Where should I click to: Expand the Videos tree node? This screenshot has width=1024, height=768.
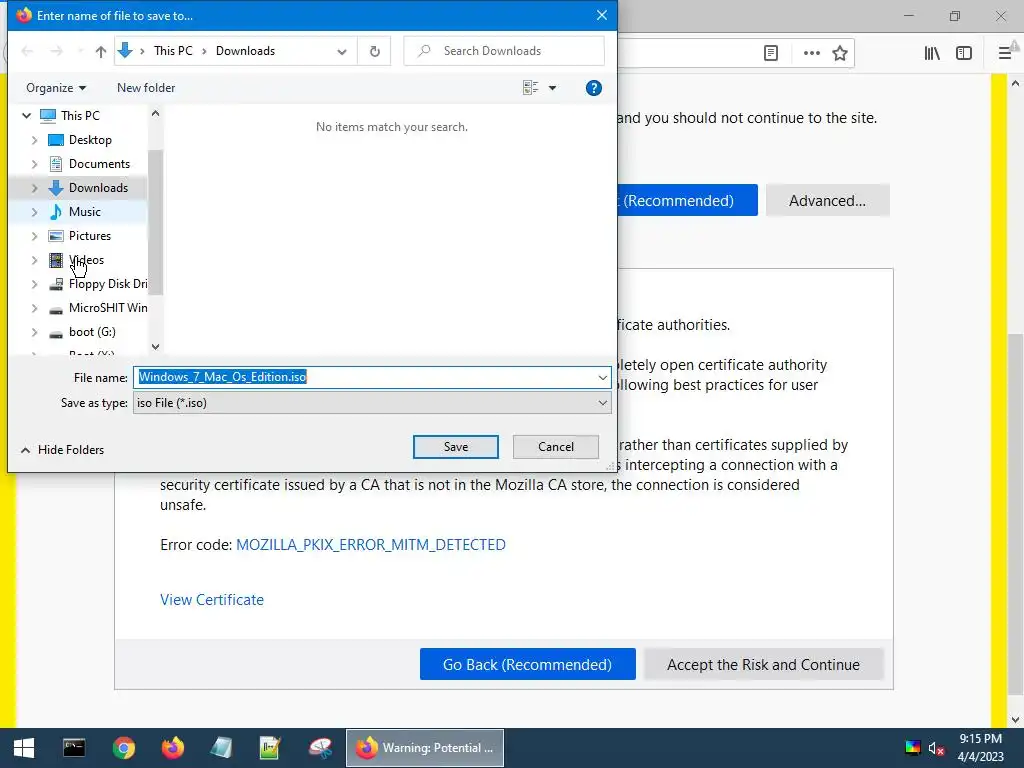pyautogui.click(x=35, y=260)
